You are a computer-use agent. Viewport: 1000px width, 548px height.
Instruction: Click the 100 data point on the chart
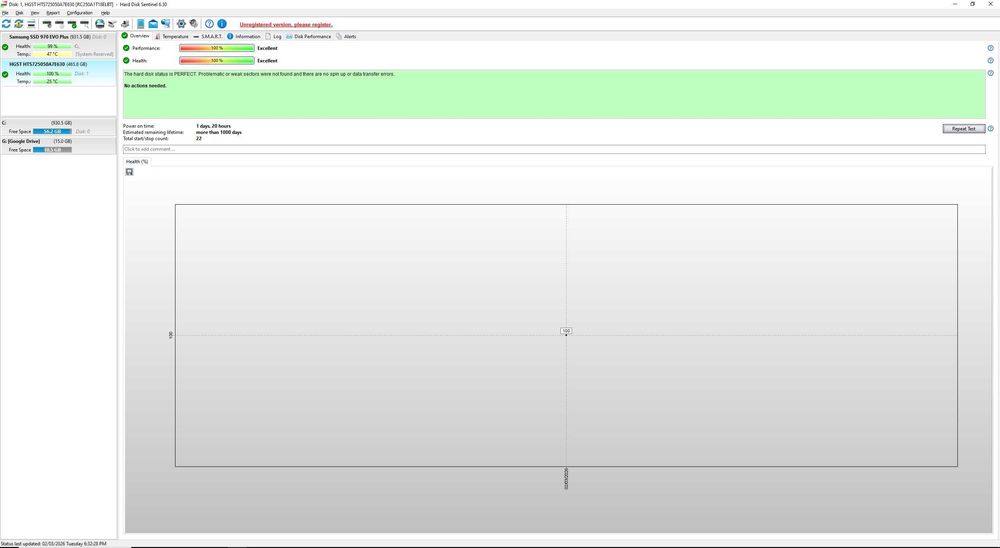pos(566,331)
